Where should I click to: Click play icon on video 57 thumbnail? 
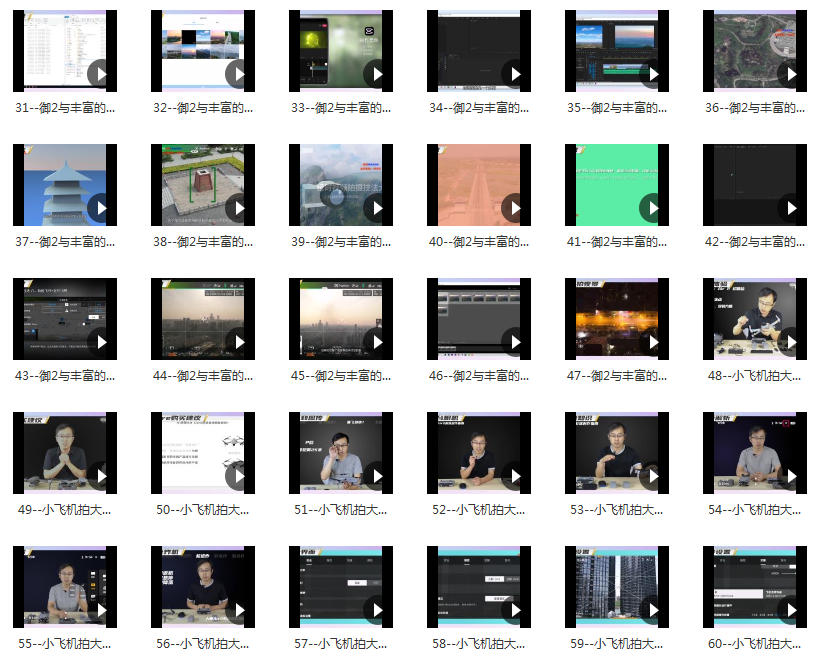pos(376,610)
